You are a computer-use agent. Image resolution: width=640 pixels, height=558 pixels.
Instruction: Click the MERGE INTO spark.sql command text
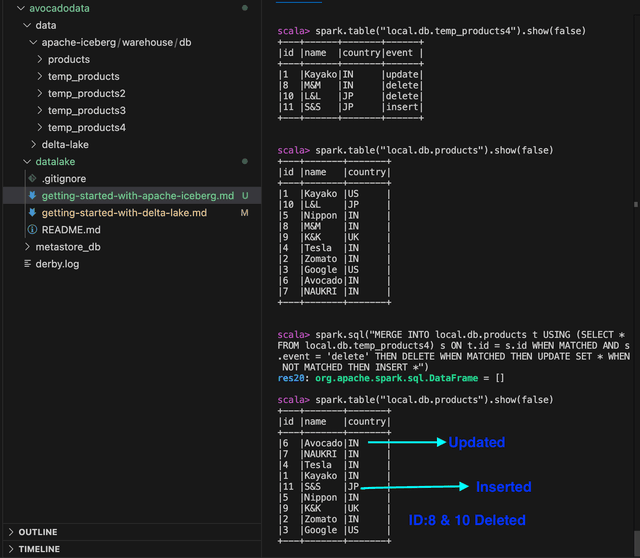pos(454,351)
